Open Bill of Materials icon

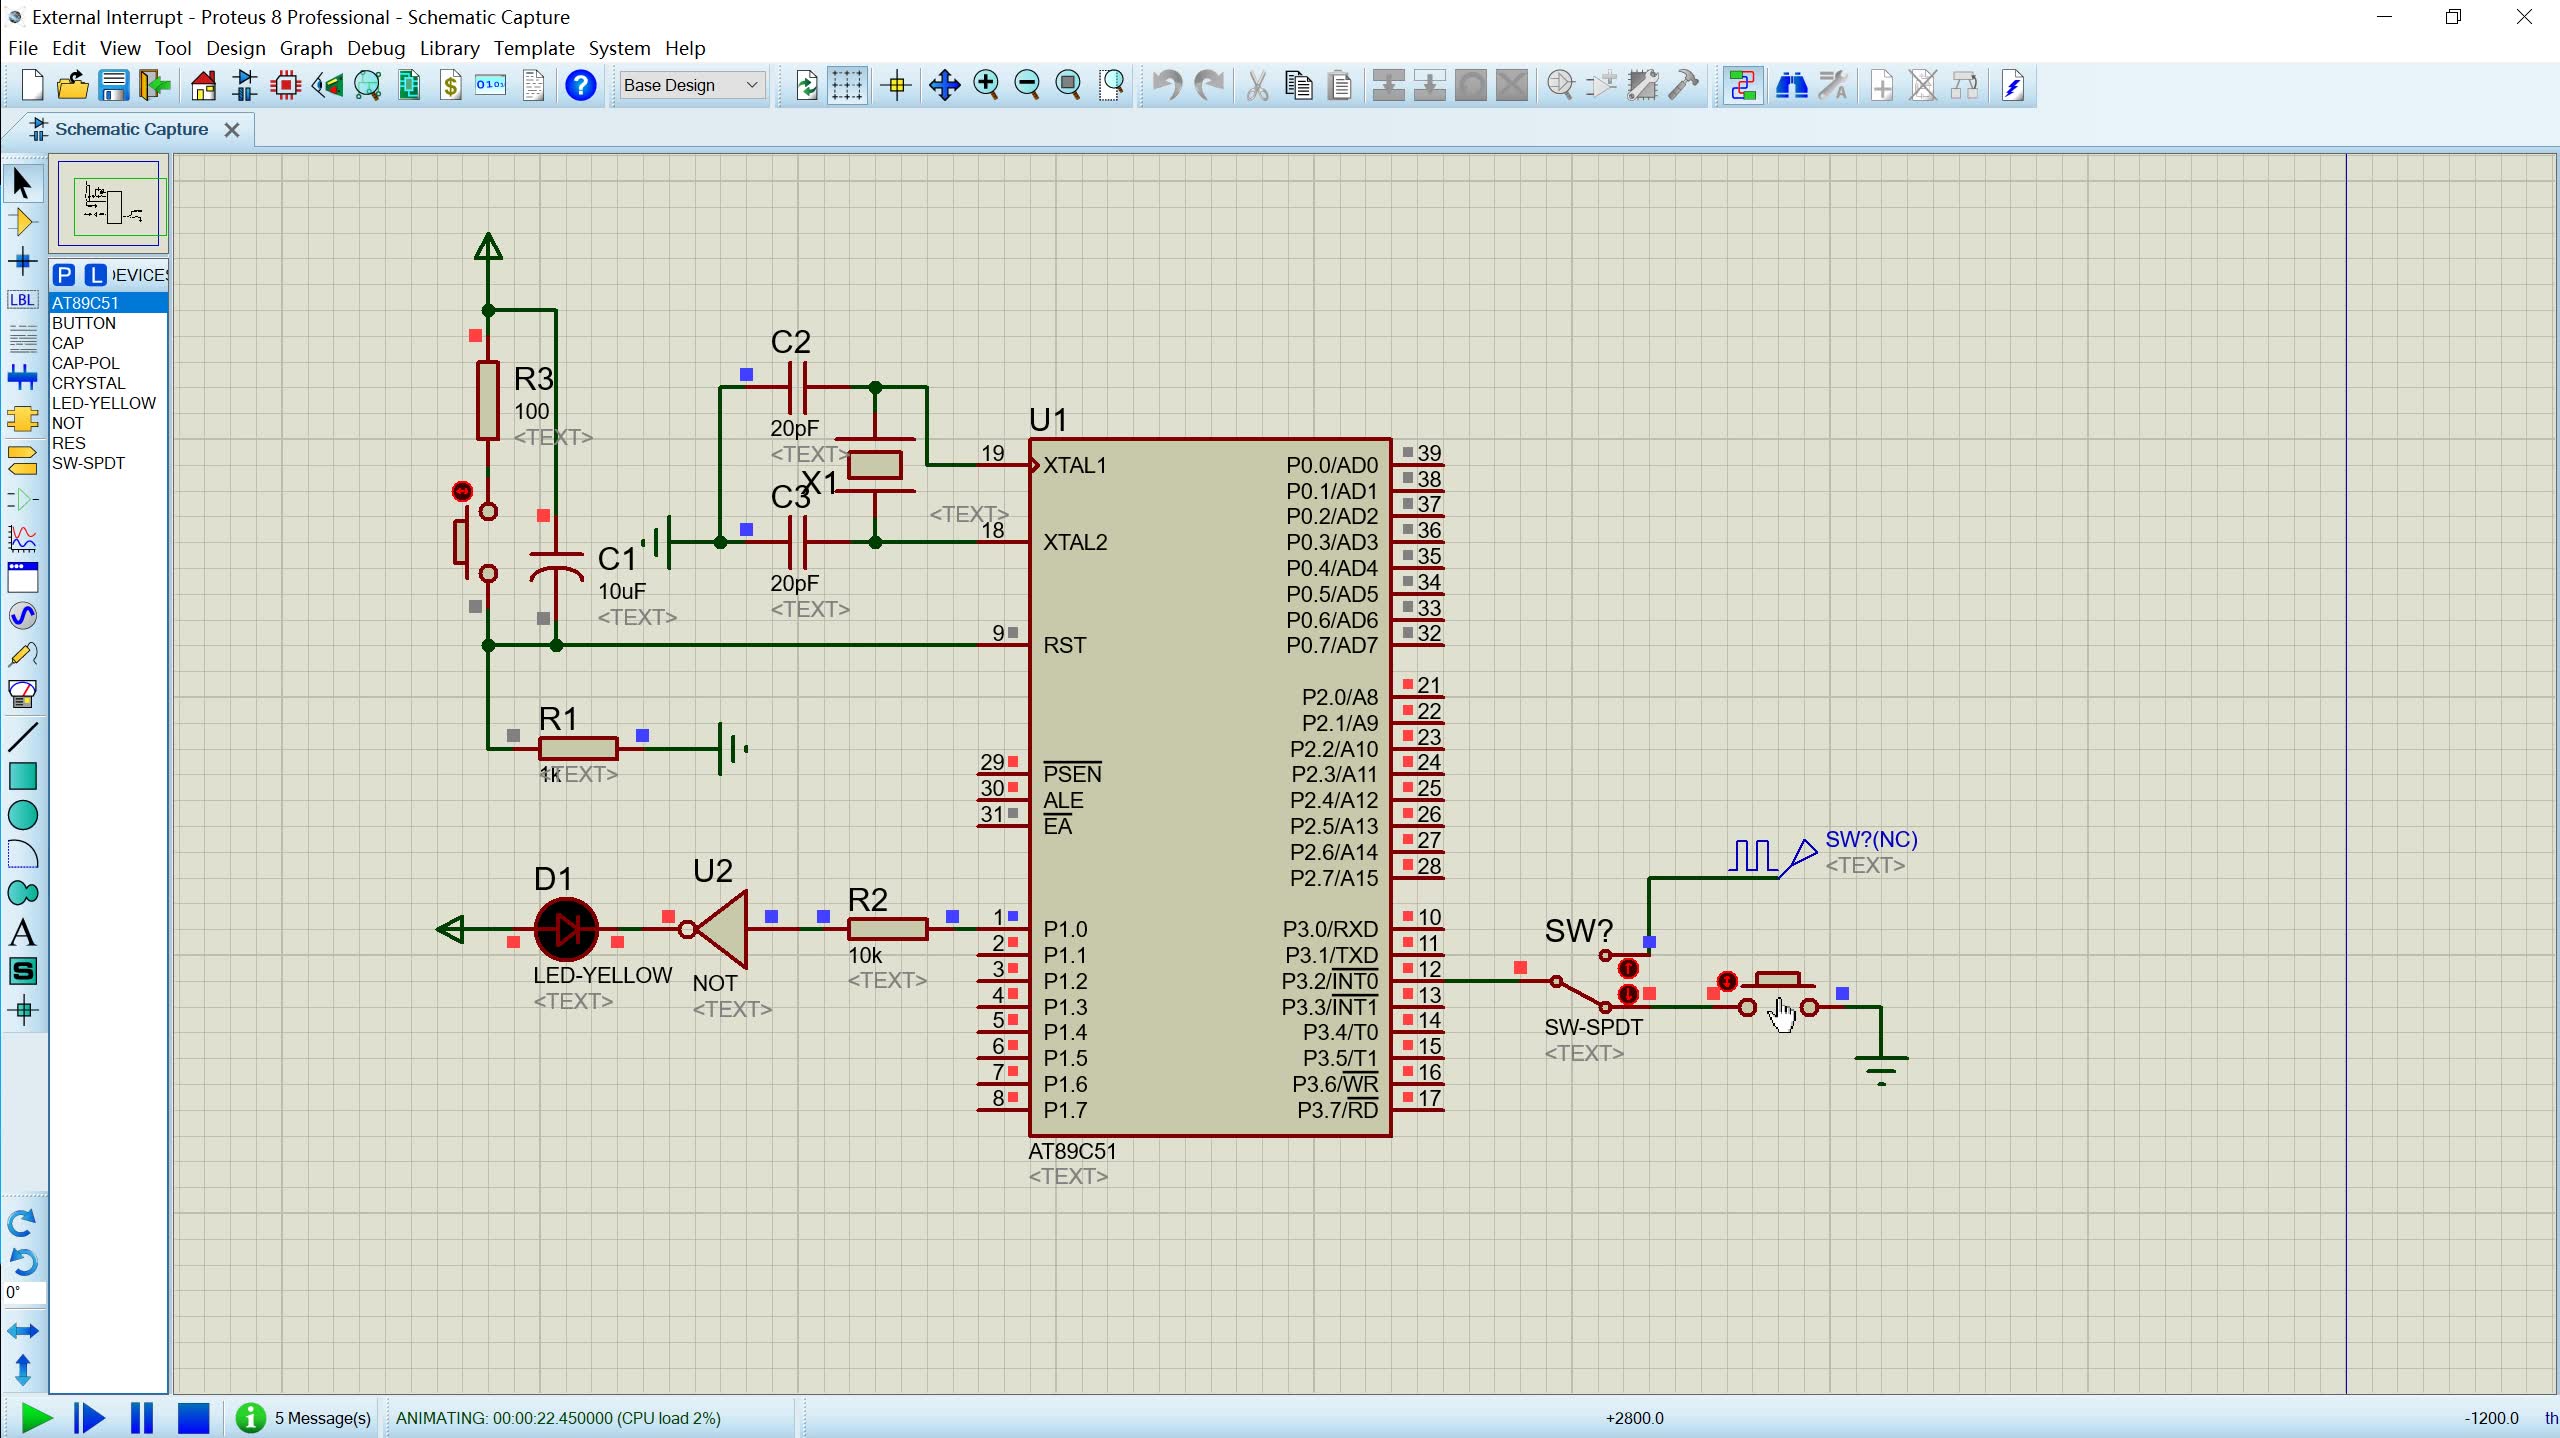coord(451,86)
